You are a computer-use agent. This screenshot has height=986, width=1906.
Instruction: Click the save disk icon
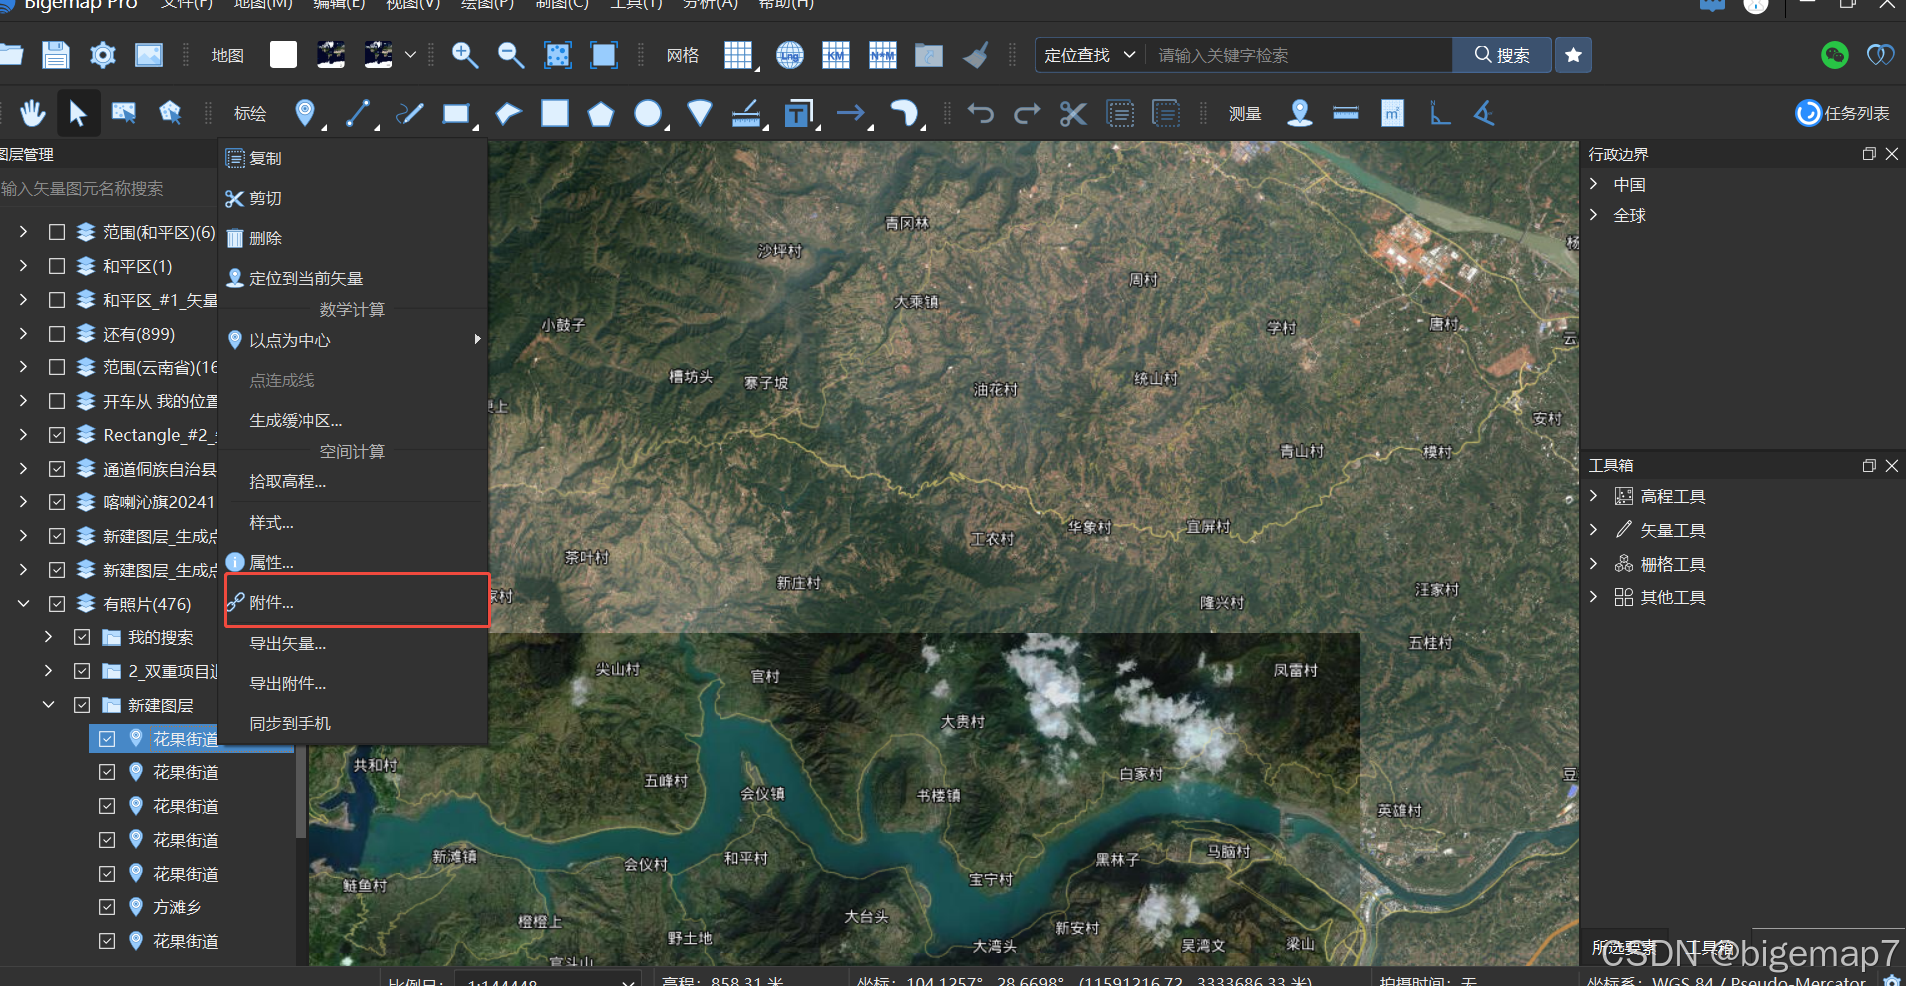(56, 55)
